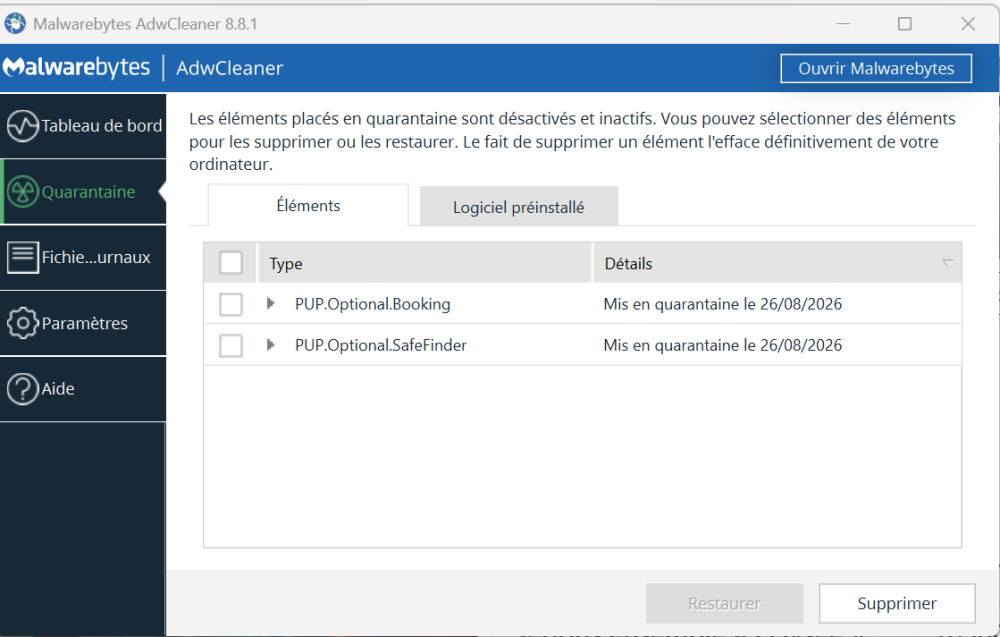Screen dimensions: 1000x637
Task: Click the Aide question mark icon
Action: pos(23,389)
